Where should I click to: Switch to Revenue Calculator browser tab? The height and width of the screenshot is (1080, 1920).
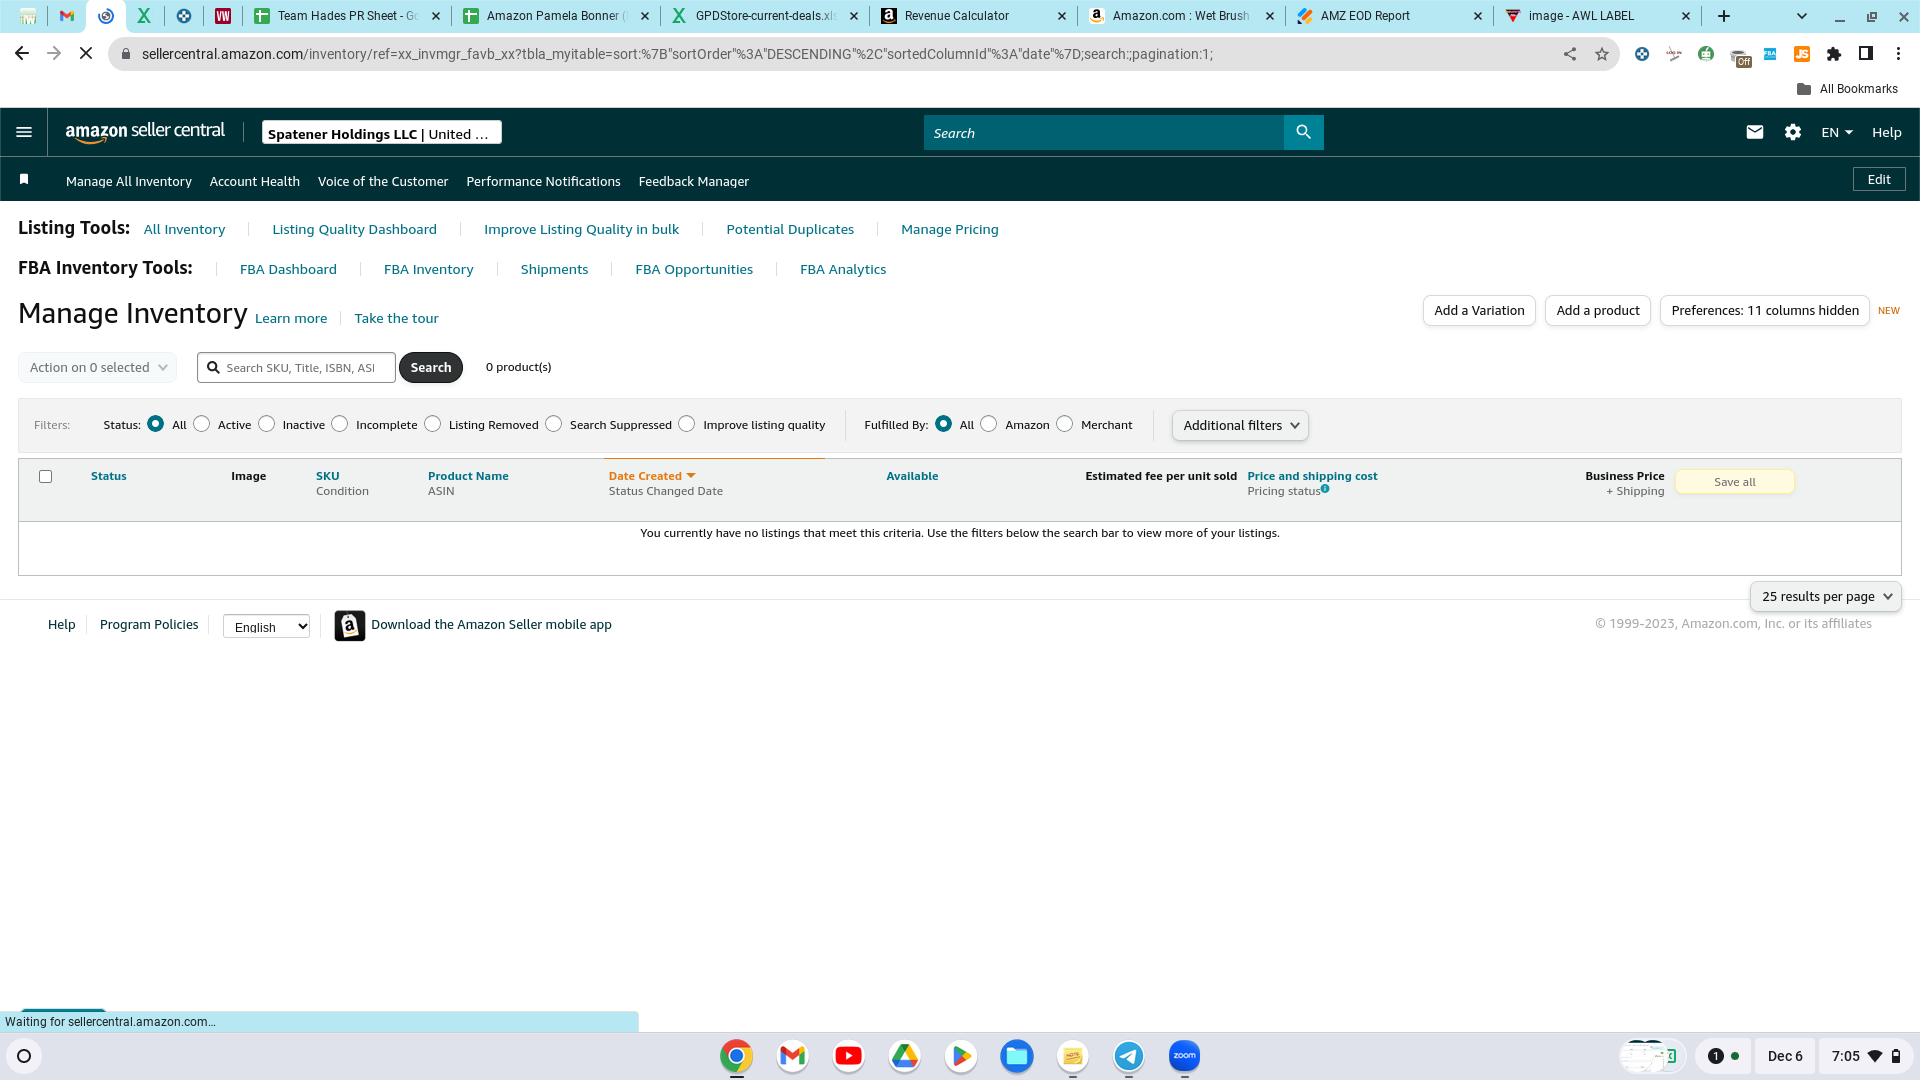pyautogui.click(x=973, y=16)
